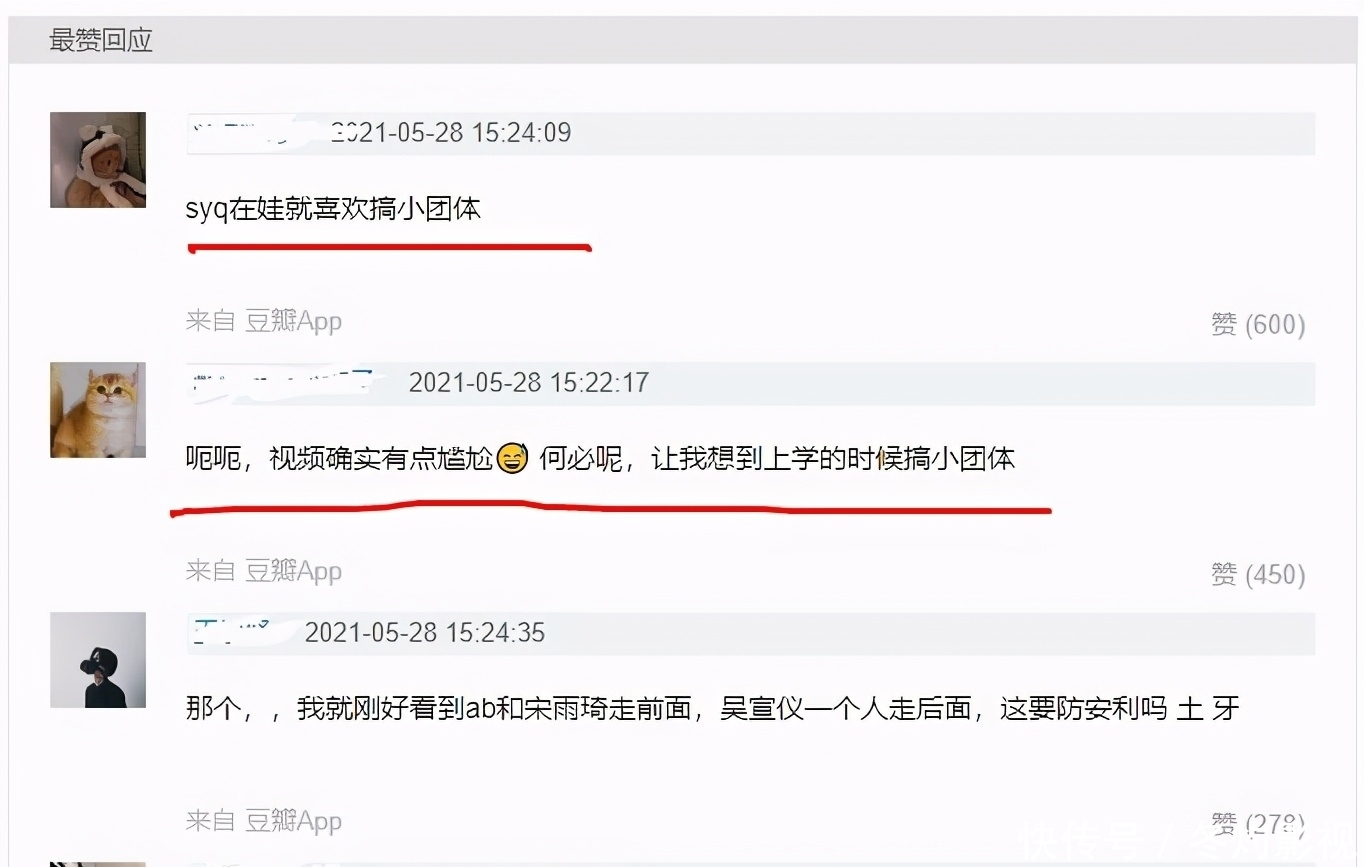Select the 最赞回应 section header
Screen dimensions: 1364x867
coord(101,41)
